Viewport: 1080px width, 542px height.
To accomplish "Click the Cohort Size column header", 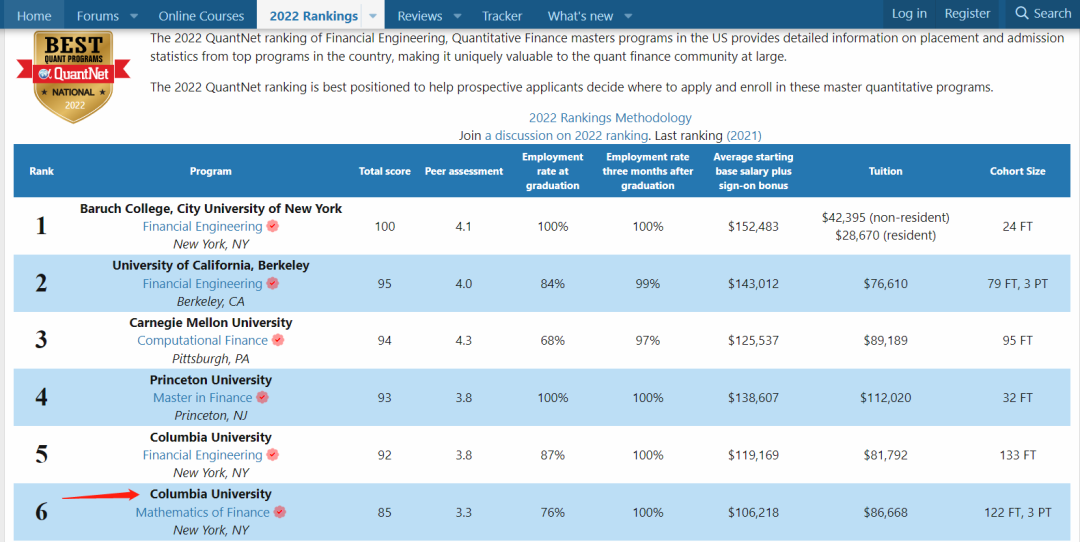I will [1017, 171].
